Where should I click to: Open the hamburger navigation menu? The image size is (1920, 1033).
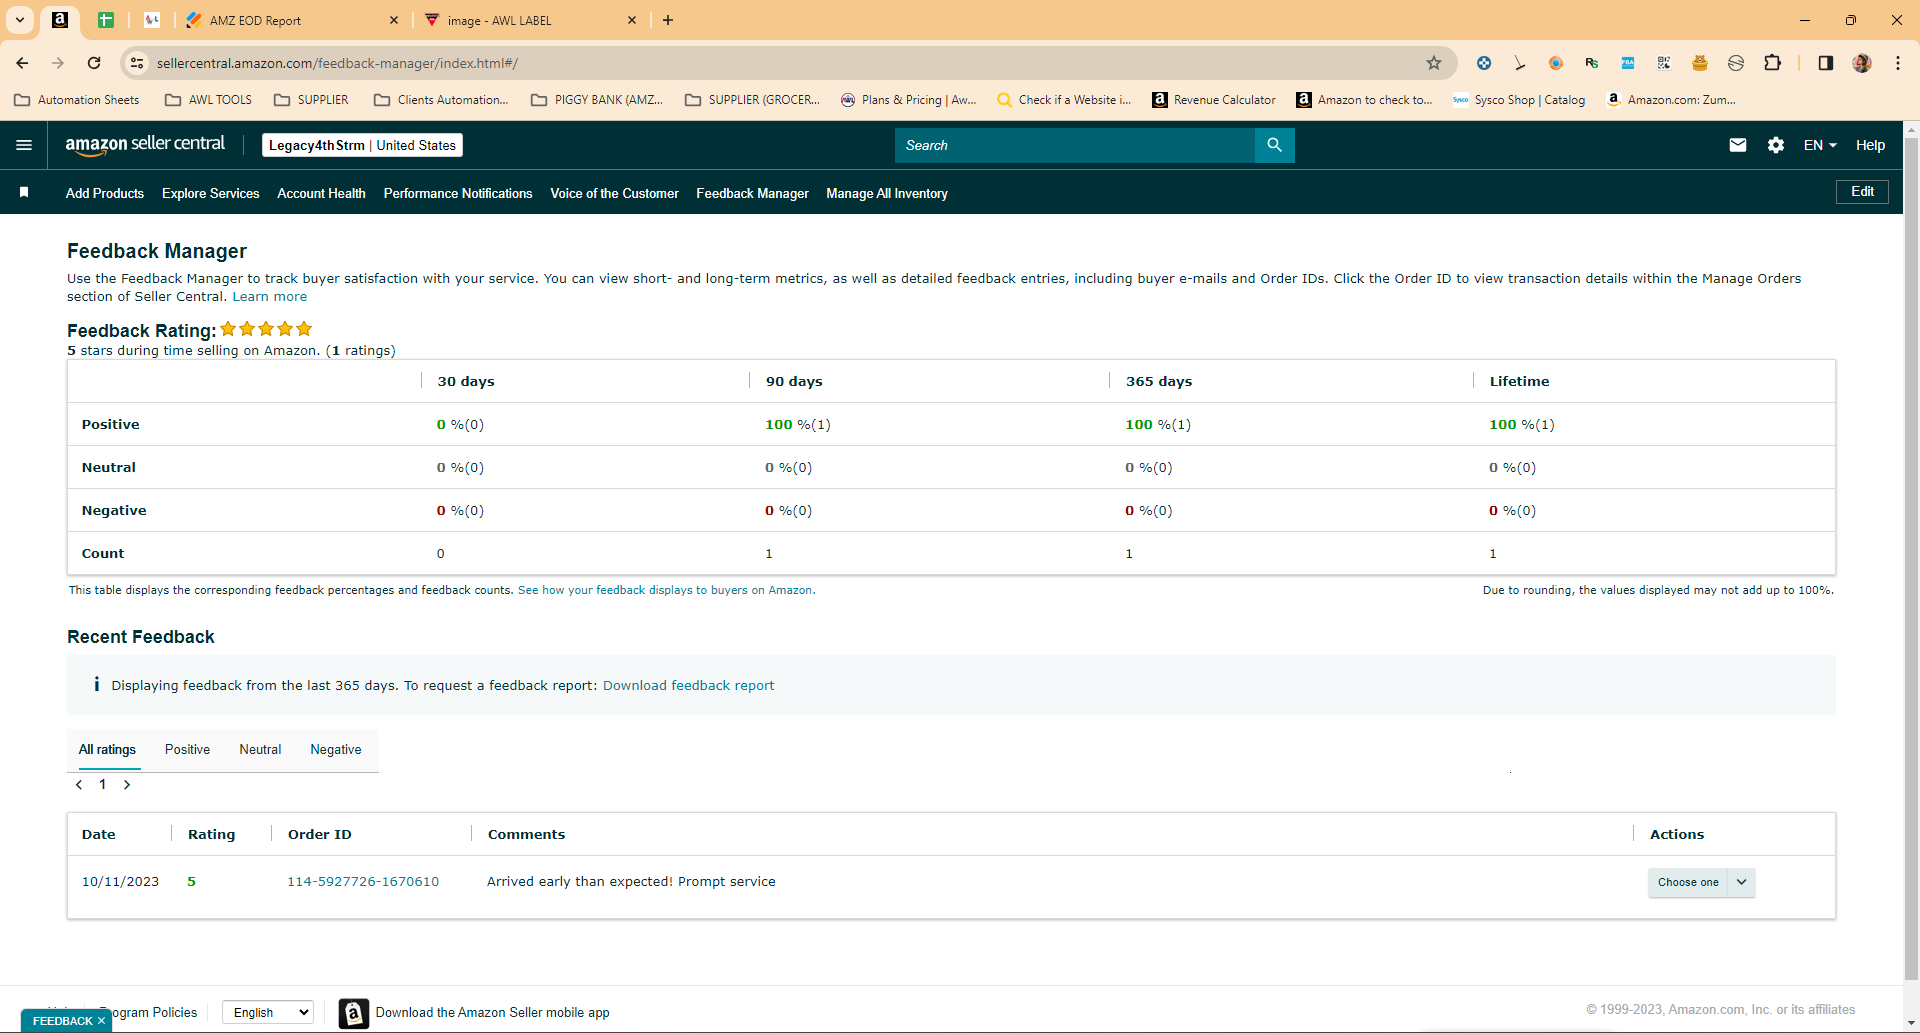tap(24, 145)
